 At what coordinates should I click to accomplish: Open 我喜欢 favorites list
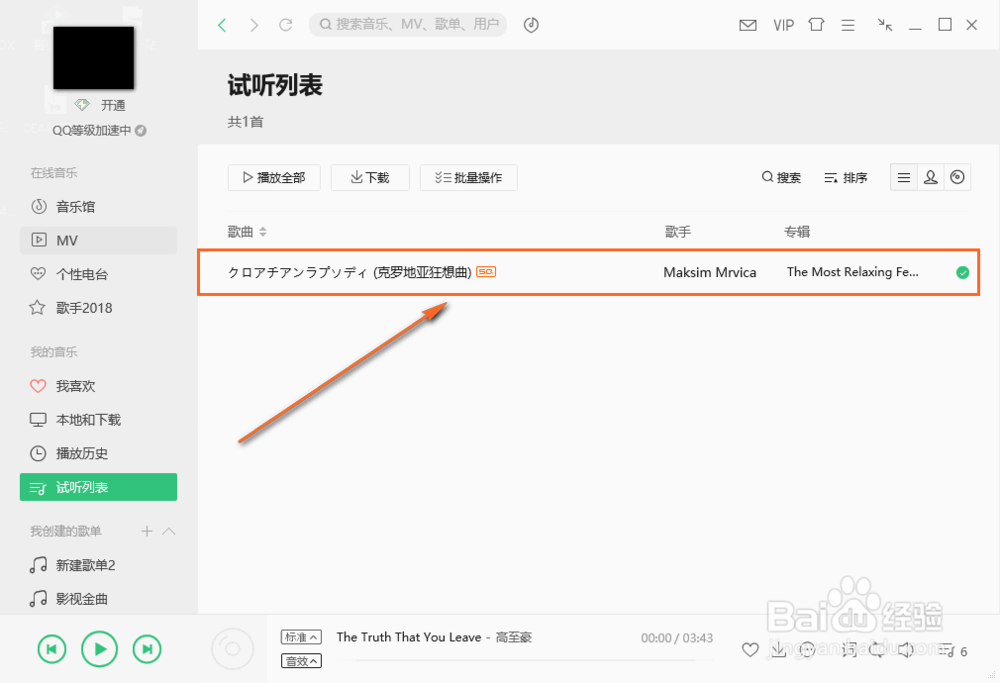click(98, 386)
